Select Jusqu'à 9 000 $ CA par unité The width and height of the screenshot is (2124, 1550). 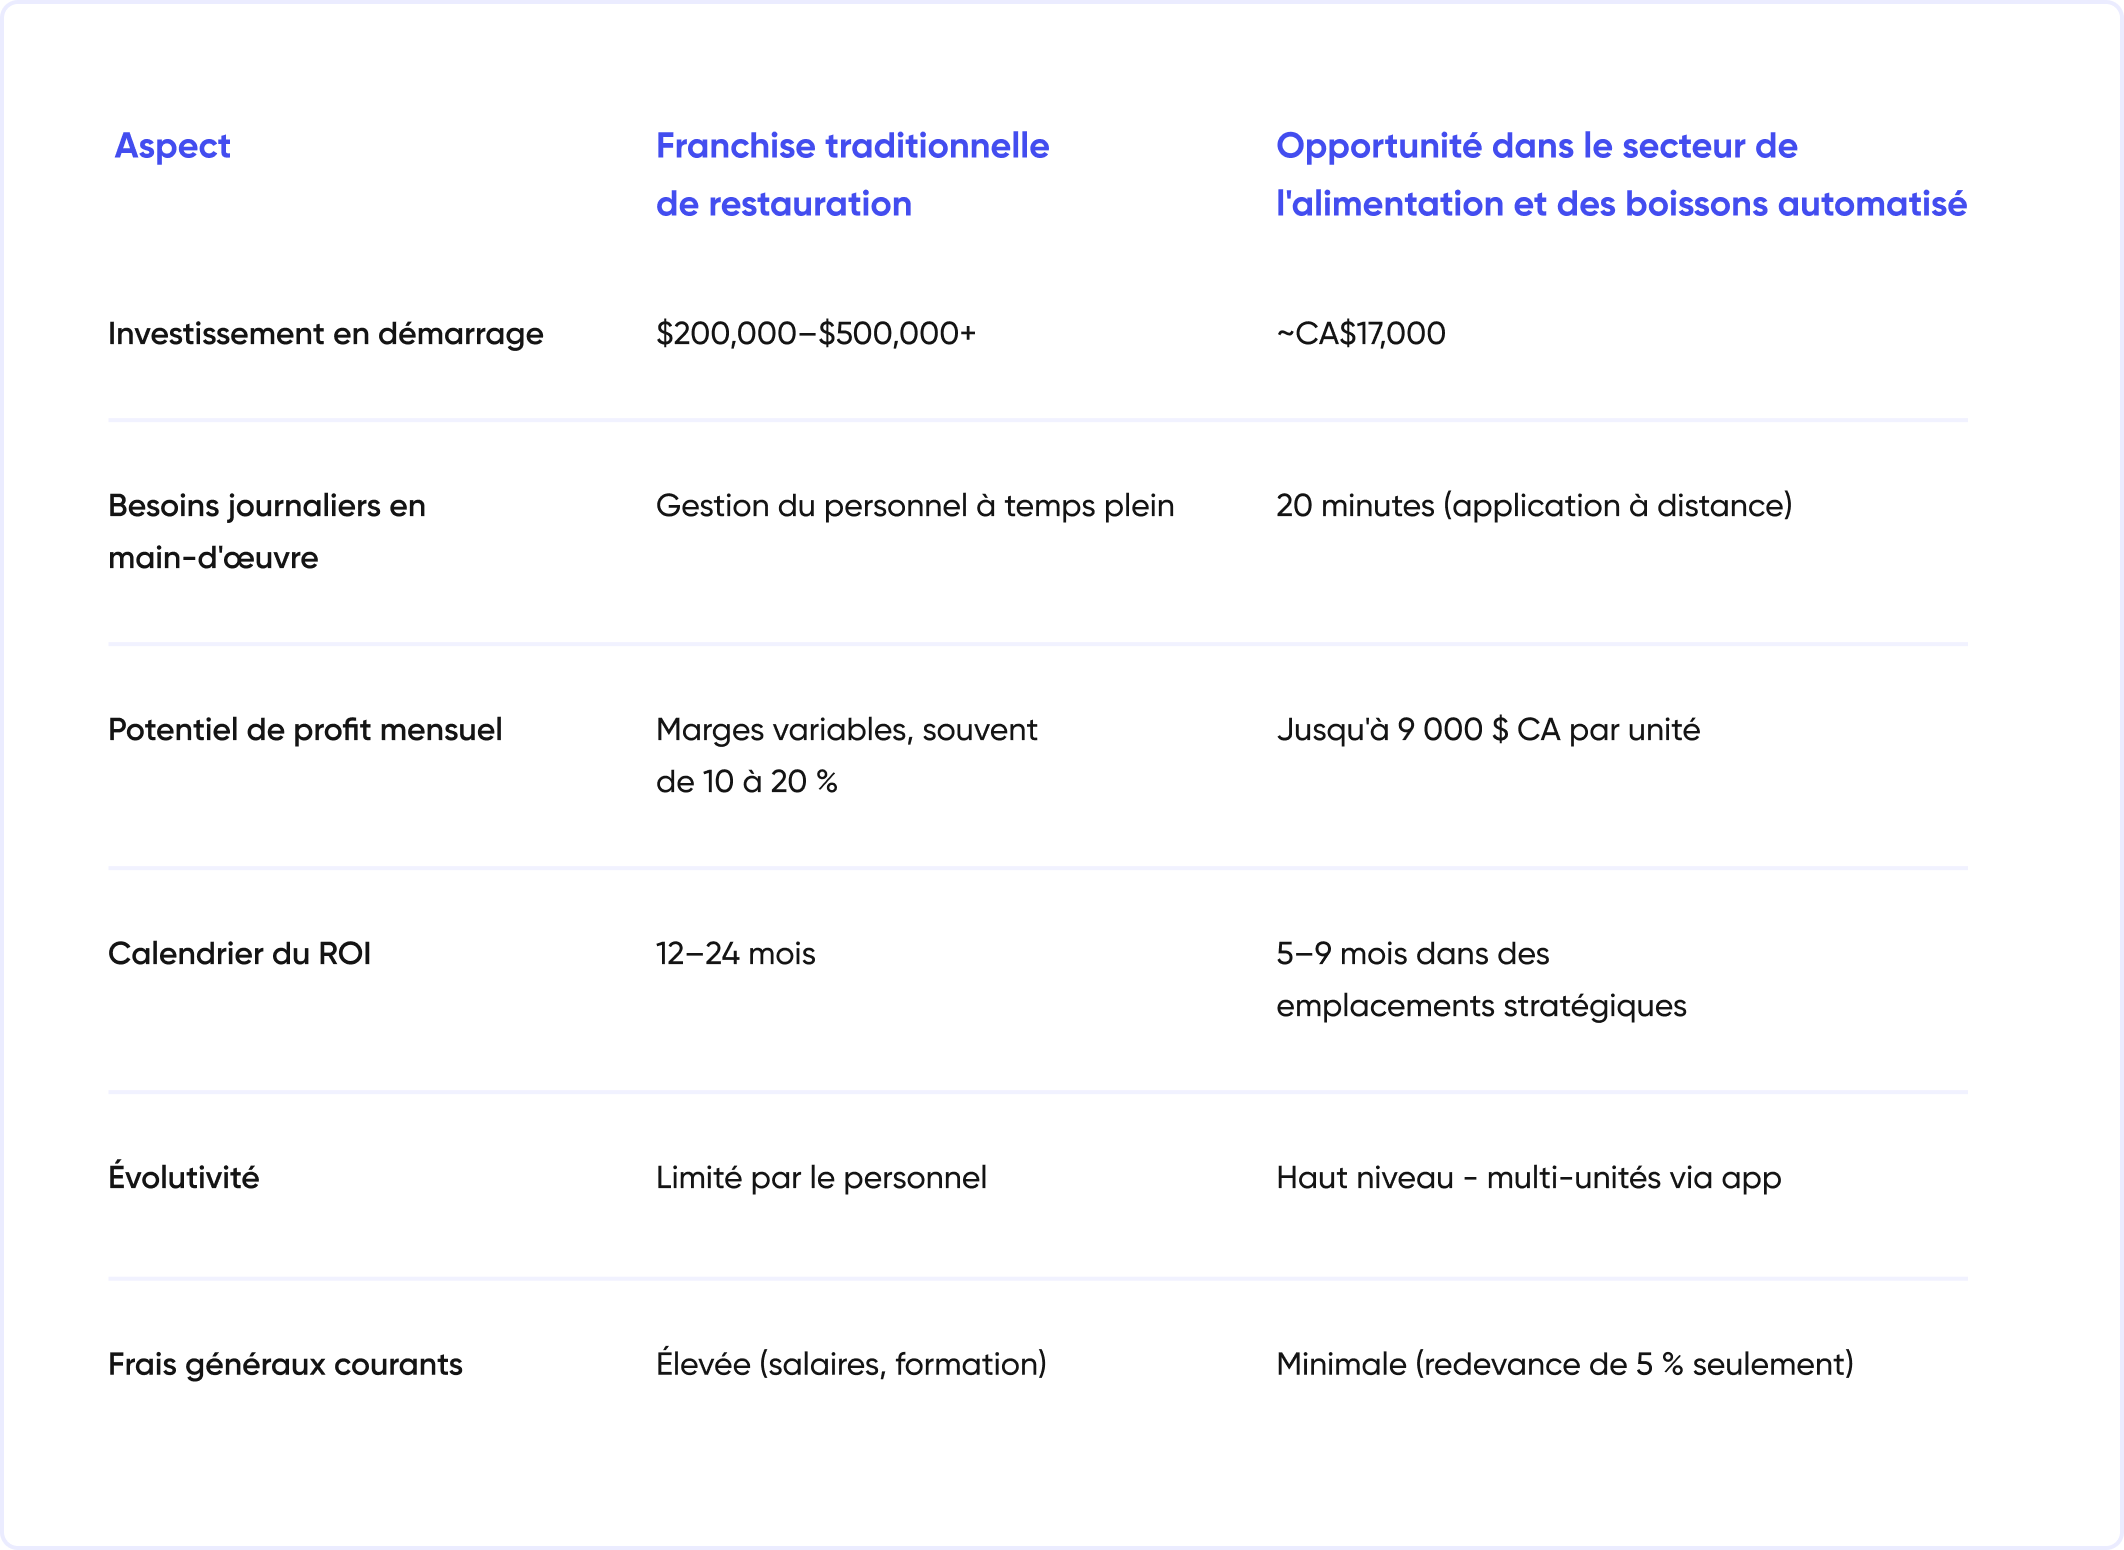coord(1487,730)
